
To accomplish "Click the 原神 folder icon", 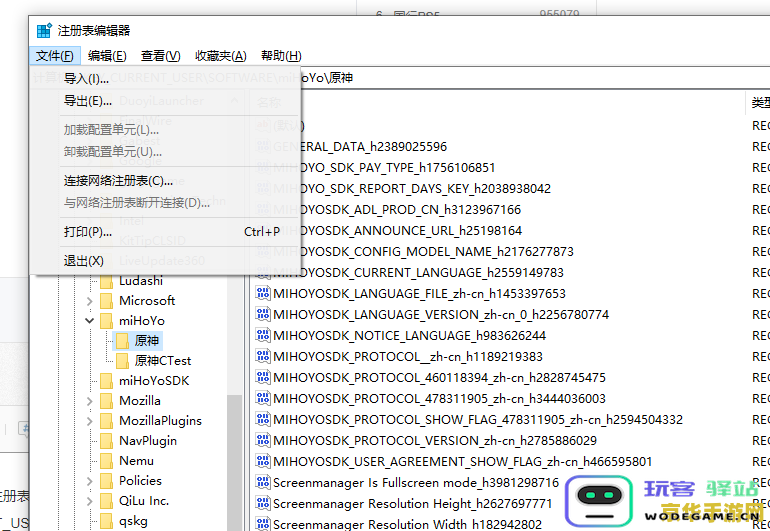I will click(x=122, y=340).
